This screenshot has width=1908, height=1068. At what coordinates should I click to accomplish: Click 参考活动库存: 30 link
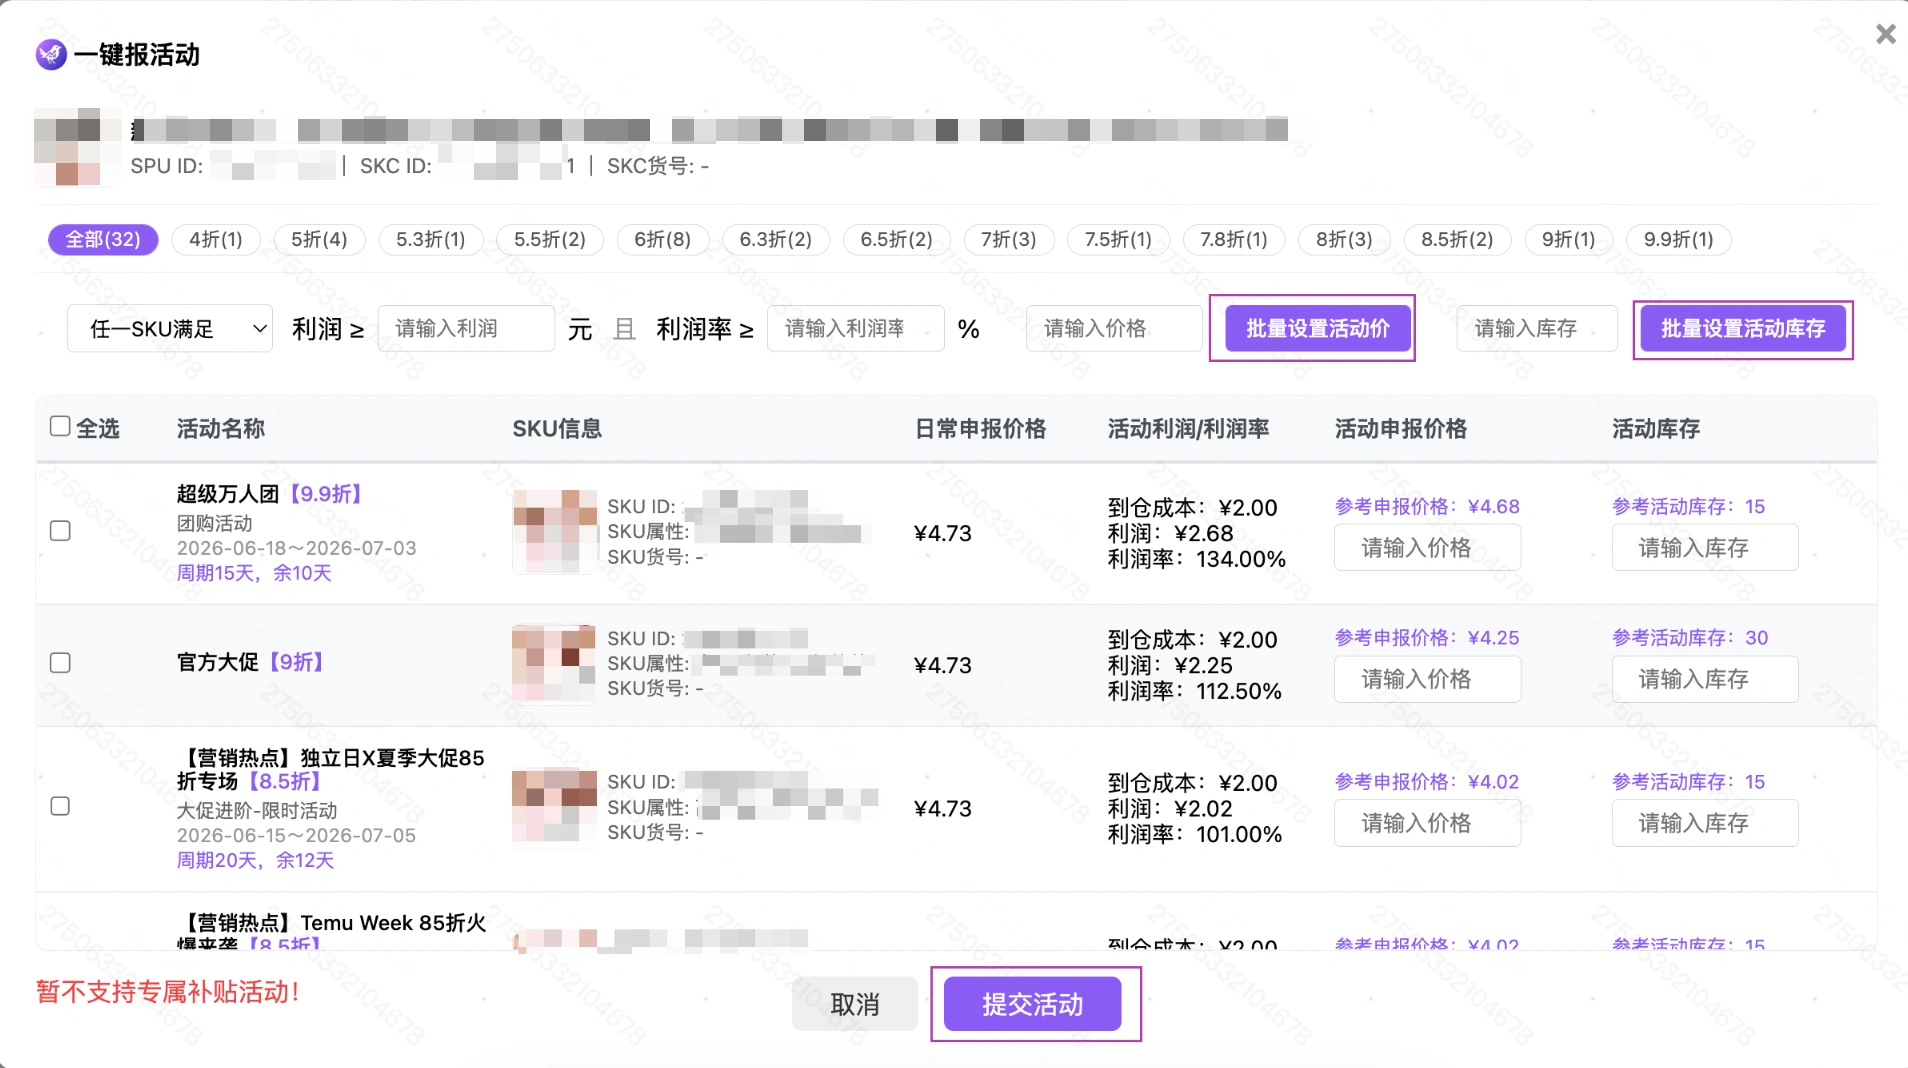(1690, 638)
